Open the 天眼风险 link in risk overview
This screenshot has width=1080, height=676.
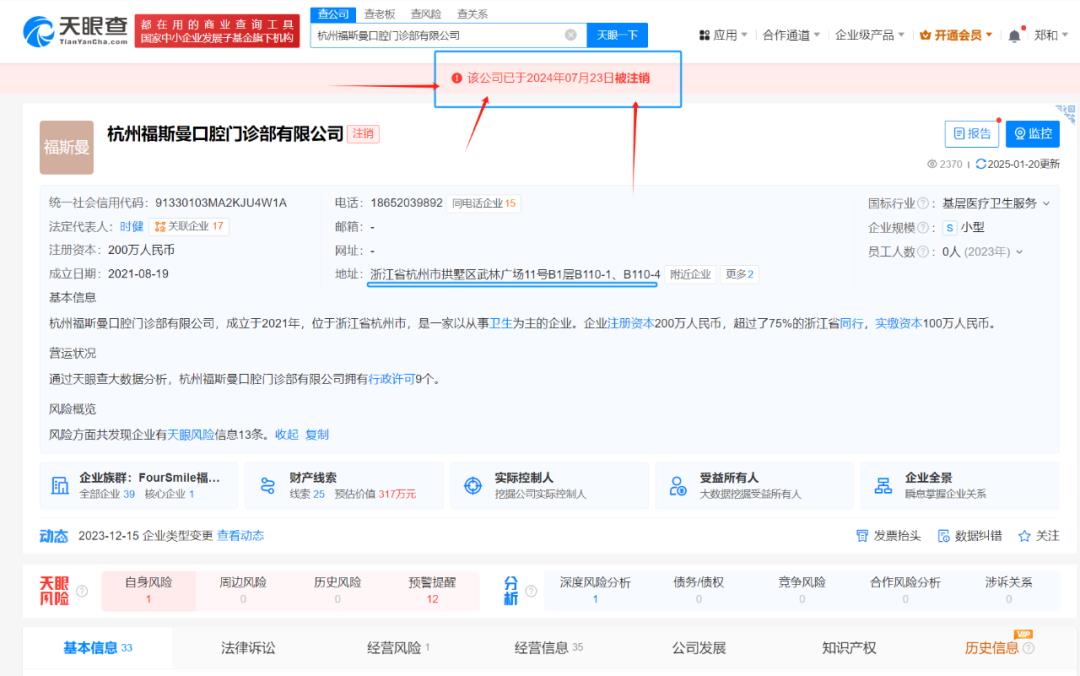pos(191,435)
